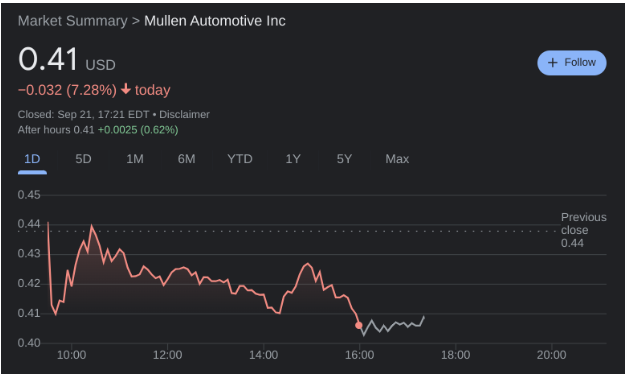Click the Previous close 0.44 label
Image resolution: width=627 pixels, height=378 pixels.
tap(583, 230)
